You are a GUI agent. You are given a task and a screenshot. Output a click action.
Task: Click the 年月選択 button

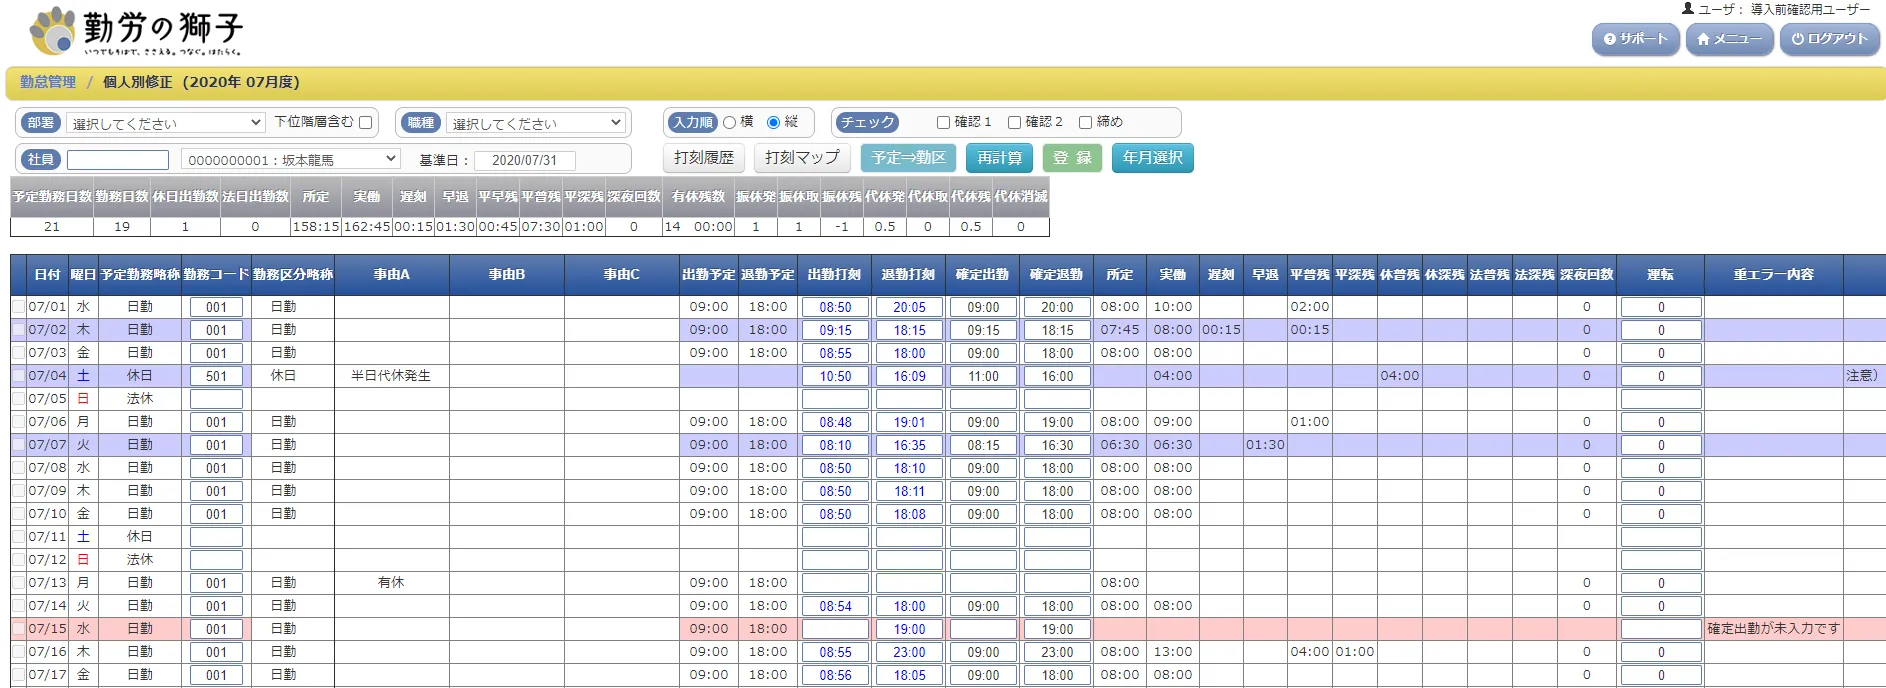pyautogui.click(x=1152, y=158)
